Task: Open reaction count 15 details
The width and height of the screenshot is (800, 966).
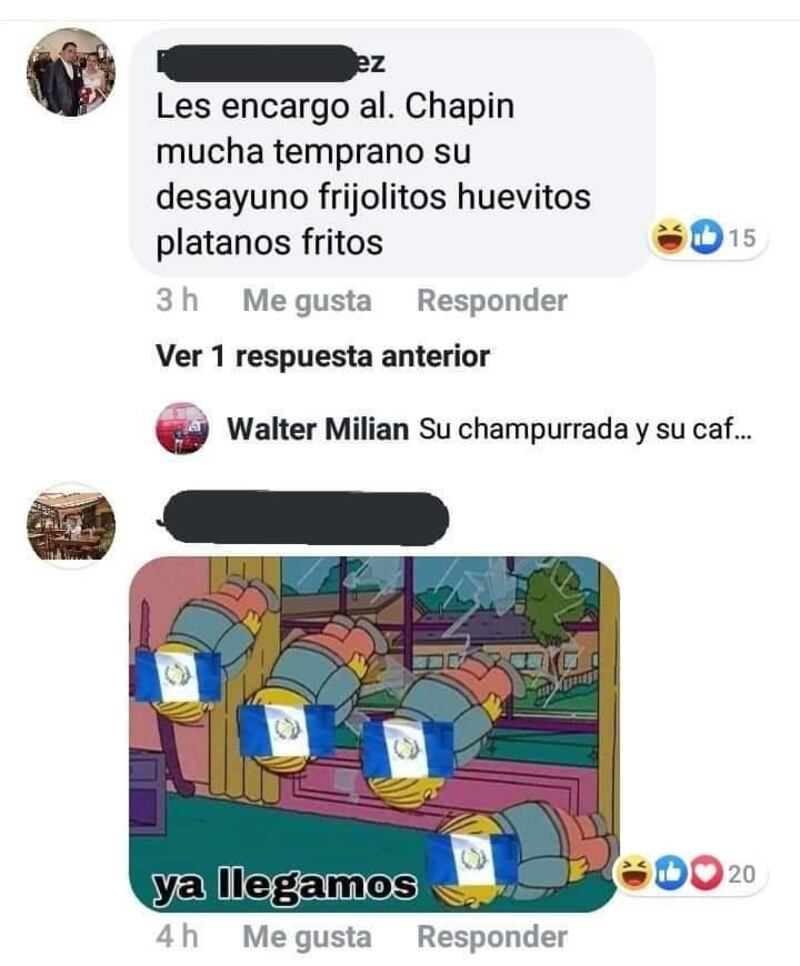Action: (x=742, y=238)
